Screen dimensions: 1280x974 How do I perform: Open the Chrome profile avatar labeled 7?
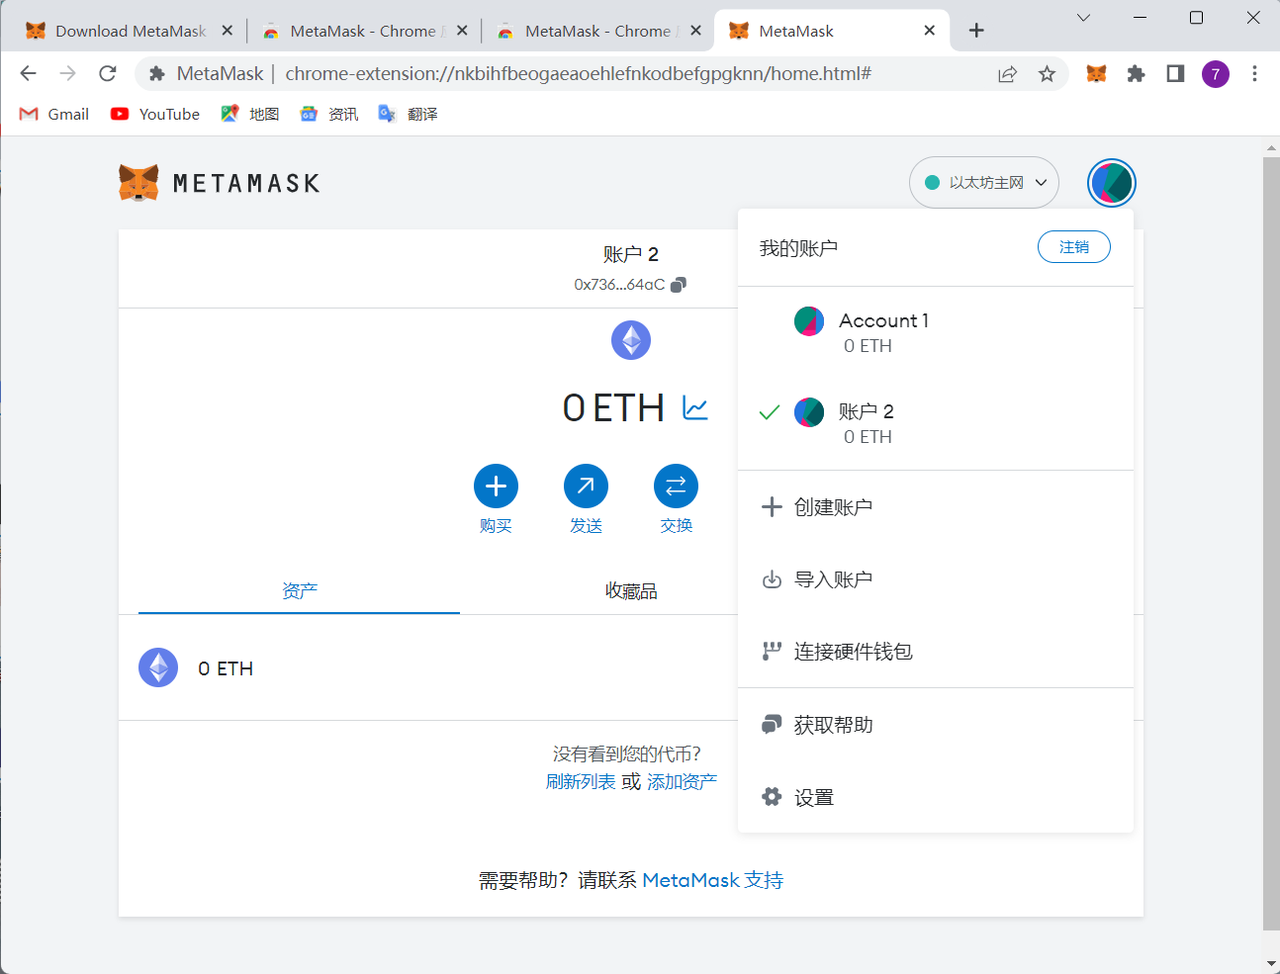point(1215,74)
